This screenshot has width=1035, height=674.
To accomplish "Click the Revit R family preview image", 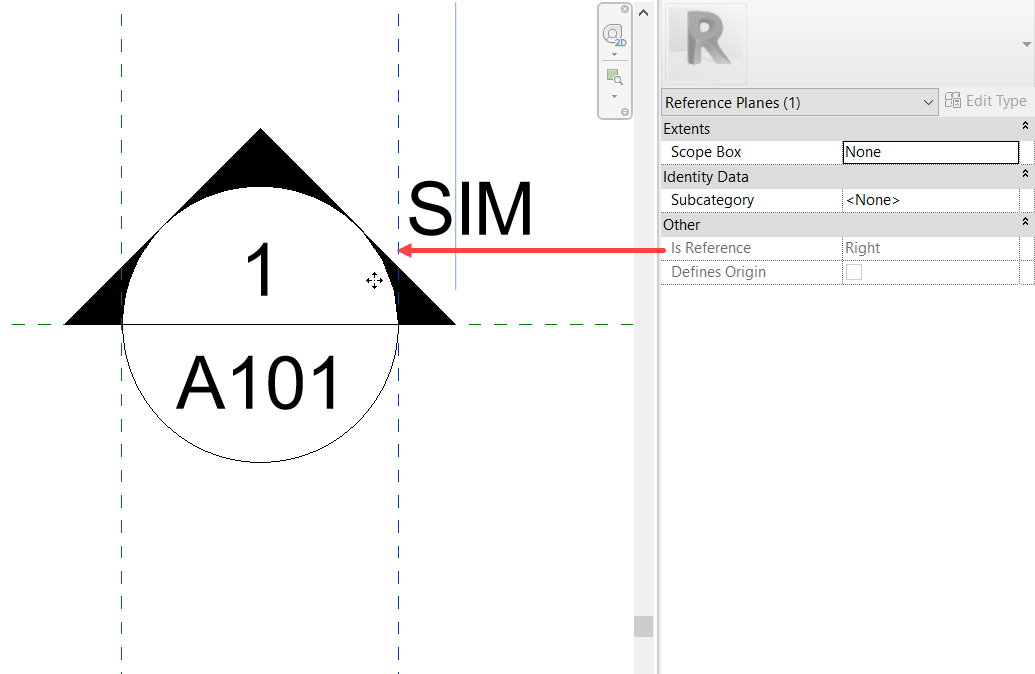I will (x=705, y=44).
